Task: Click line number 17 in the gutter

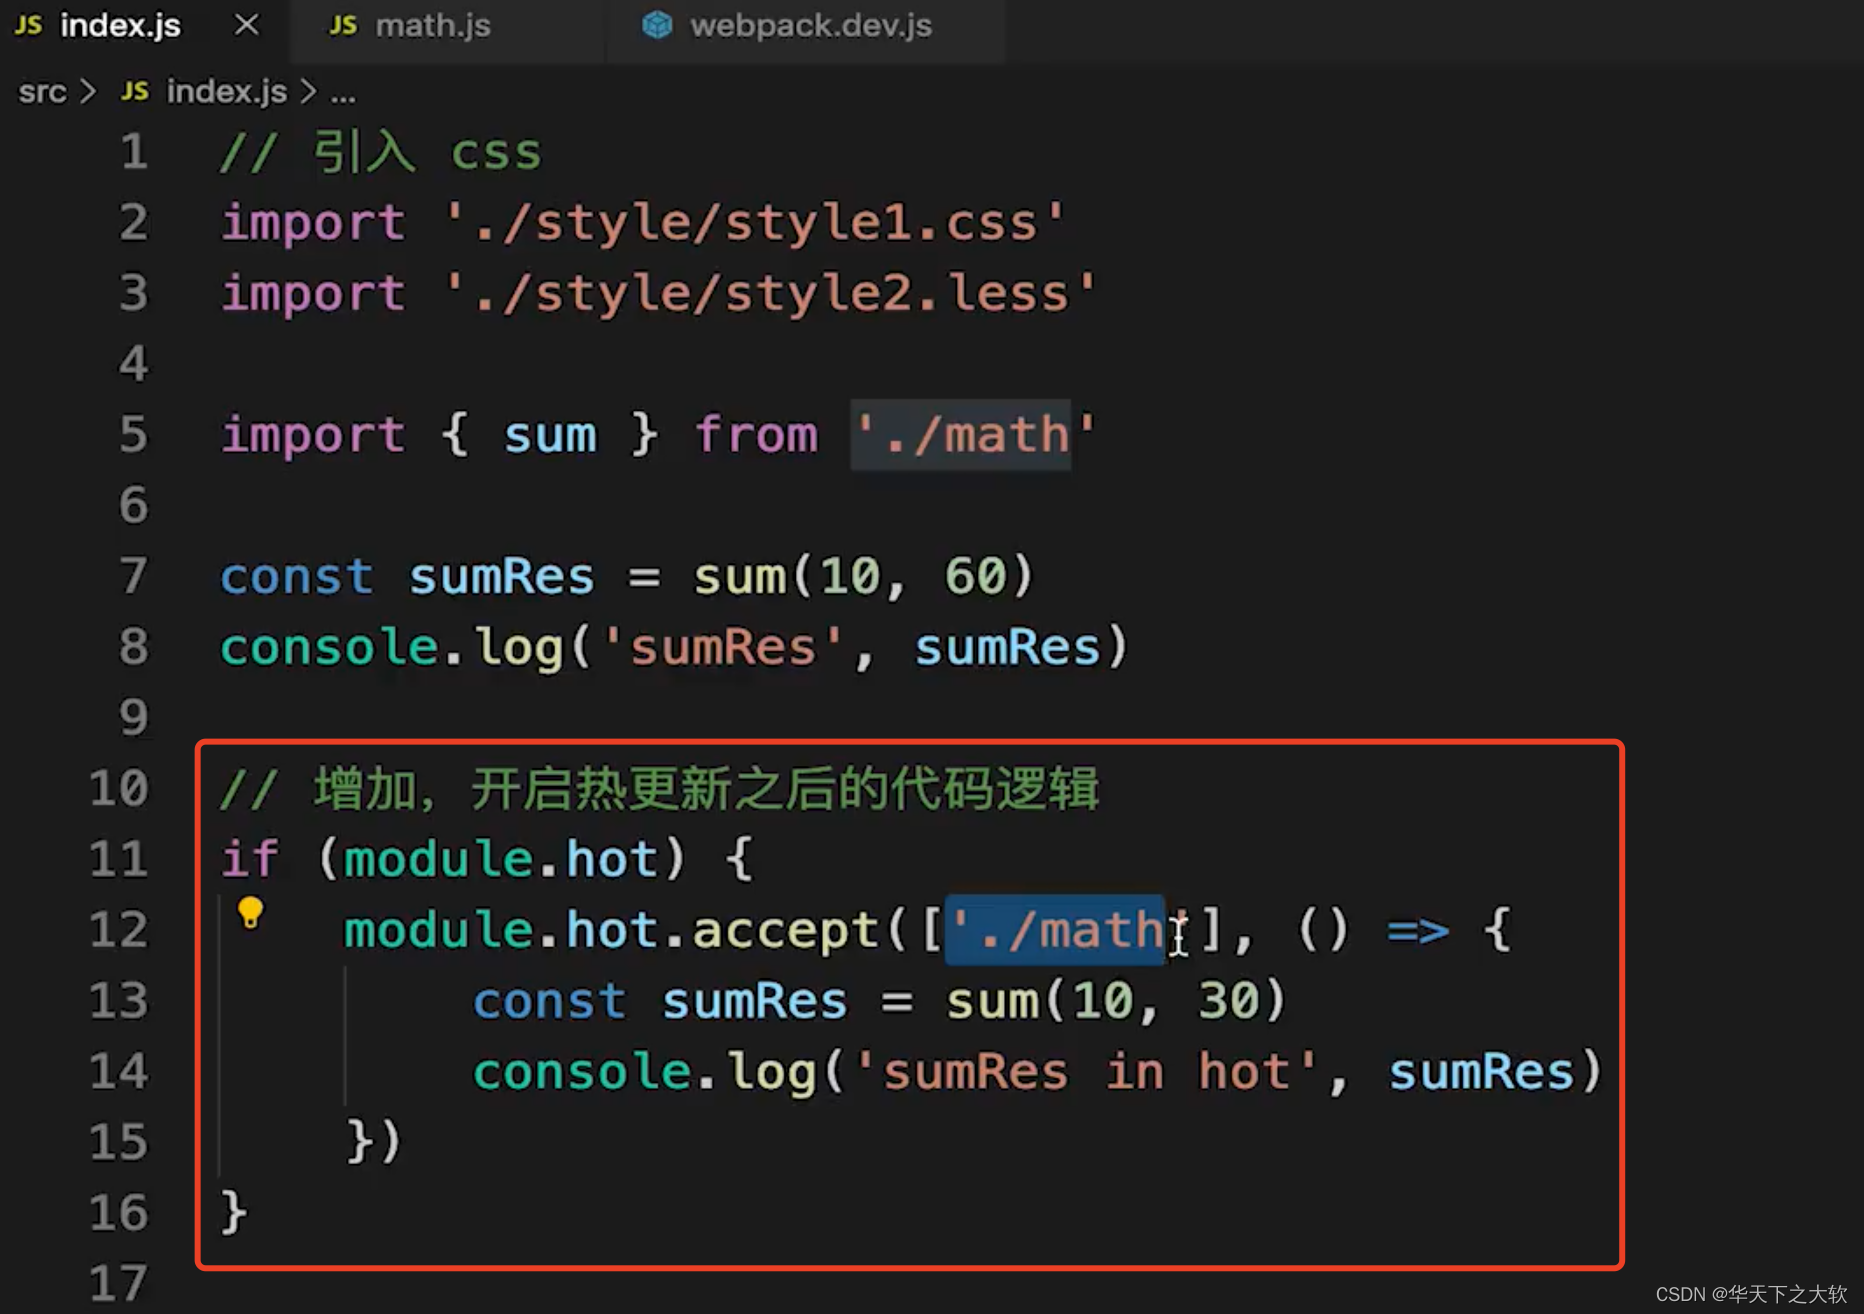Action: pos(118,1284)
